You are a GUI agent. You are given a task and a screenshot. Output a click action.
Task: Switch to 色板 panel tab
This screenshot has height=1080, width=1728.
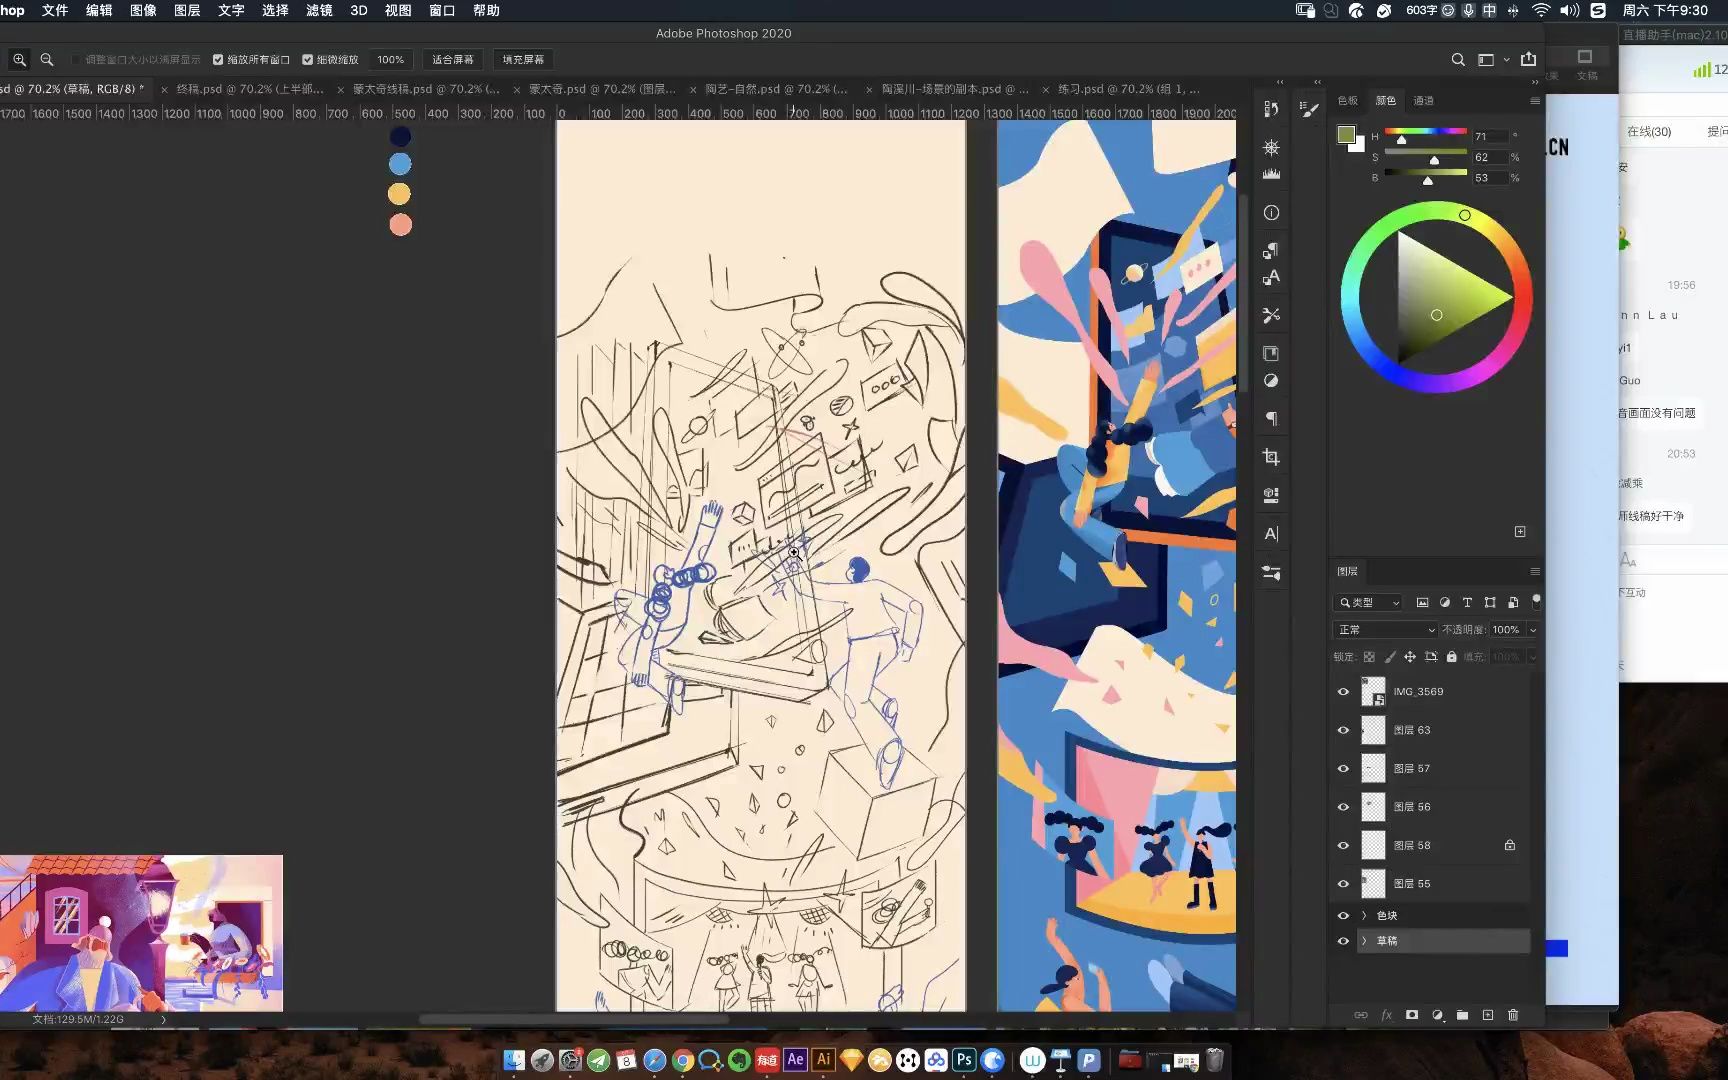click(1348, 101)
